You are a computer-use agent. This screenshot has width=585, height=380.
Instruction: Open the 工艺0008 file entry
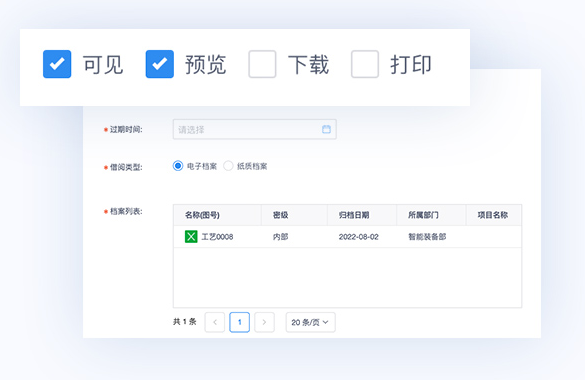coord(217,237)
